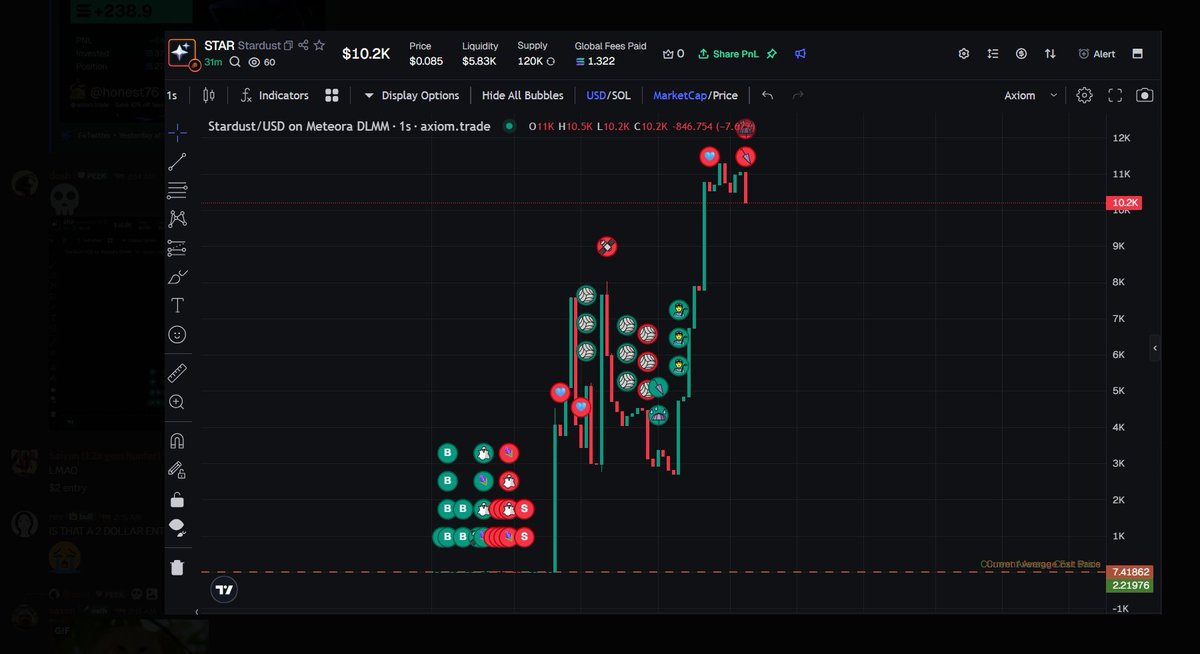
Task: Open the candlestick chart type menu
Action: [208, 95]
